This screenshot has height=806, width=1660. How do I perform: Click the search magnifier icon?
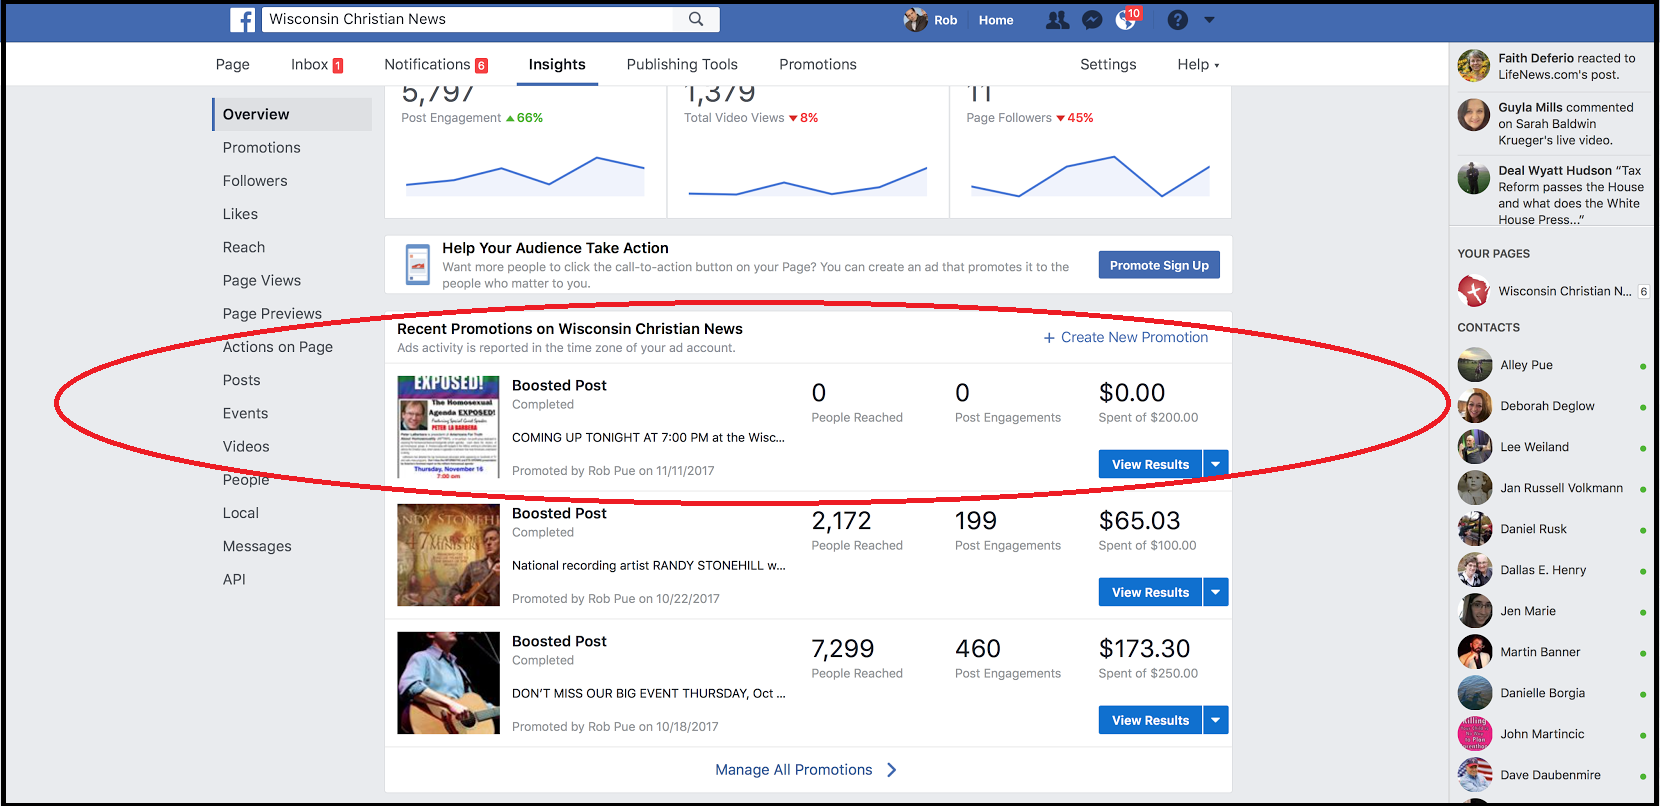(x=696, y=19)
